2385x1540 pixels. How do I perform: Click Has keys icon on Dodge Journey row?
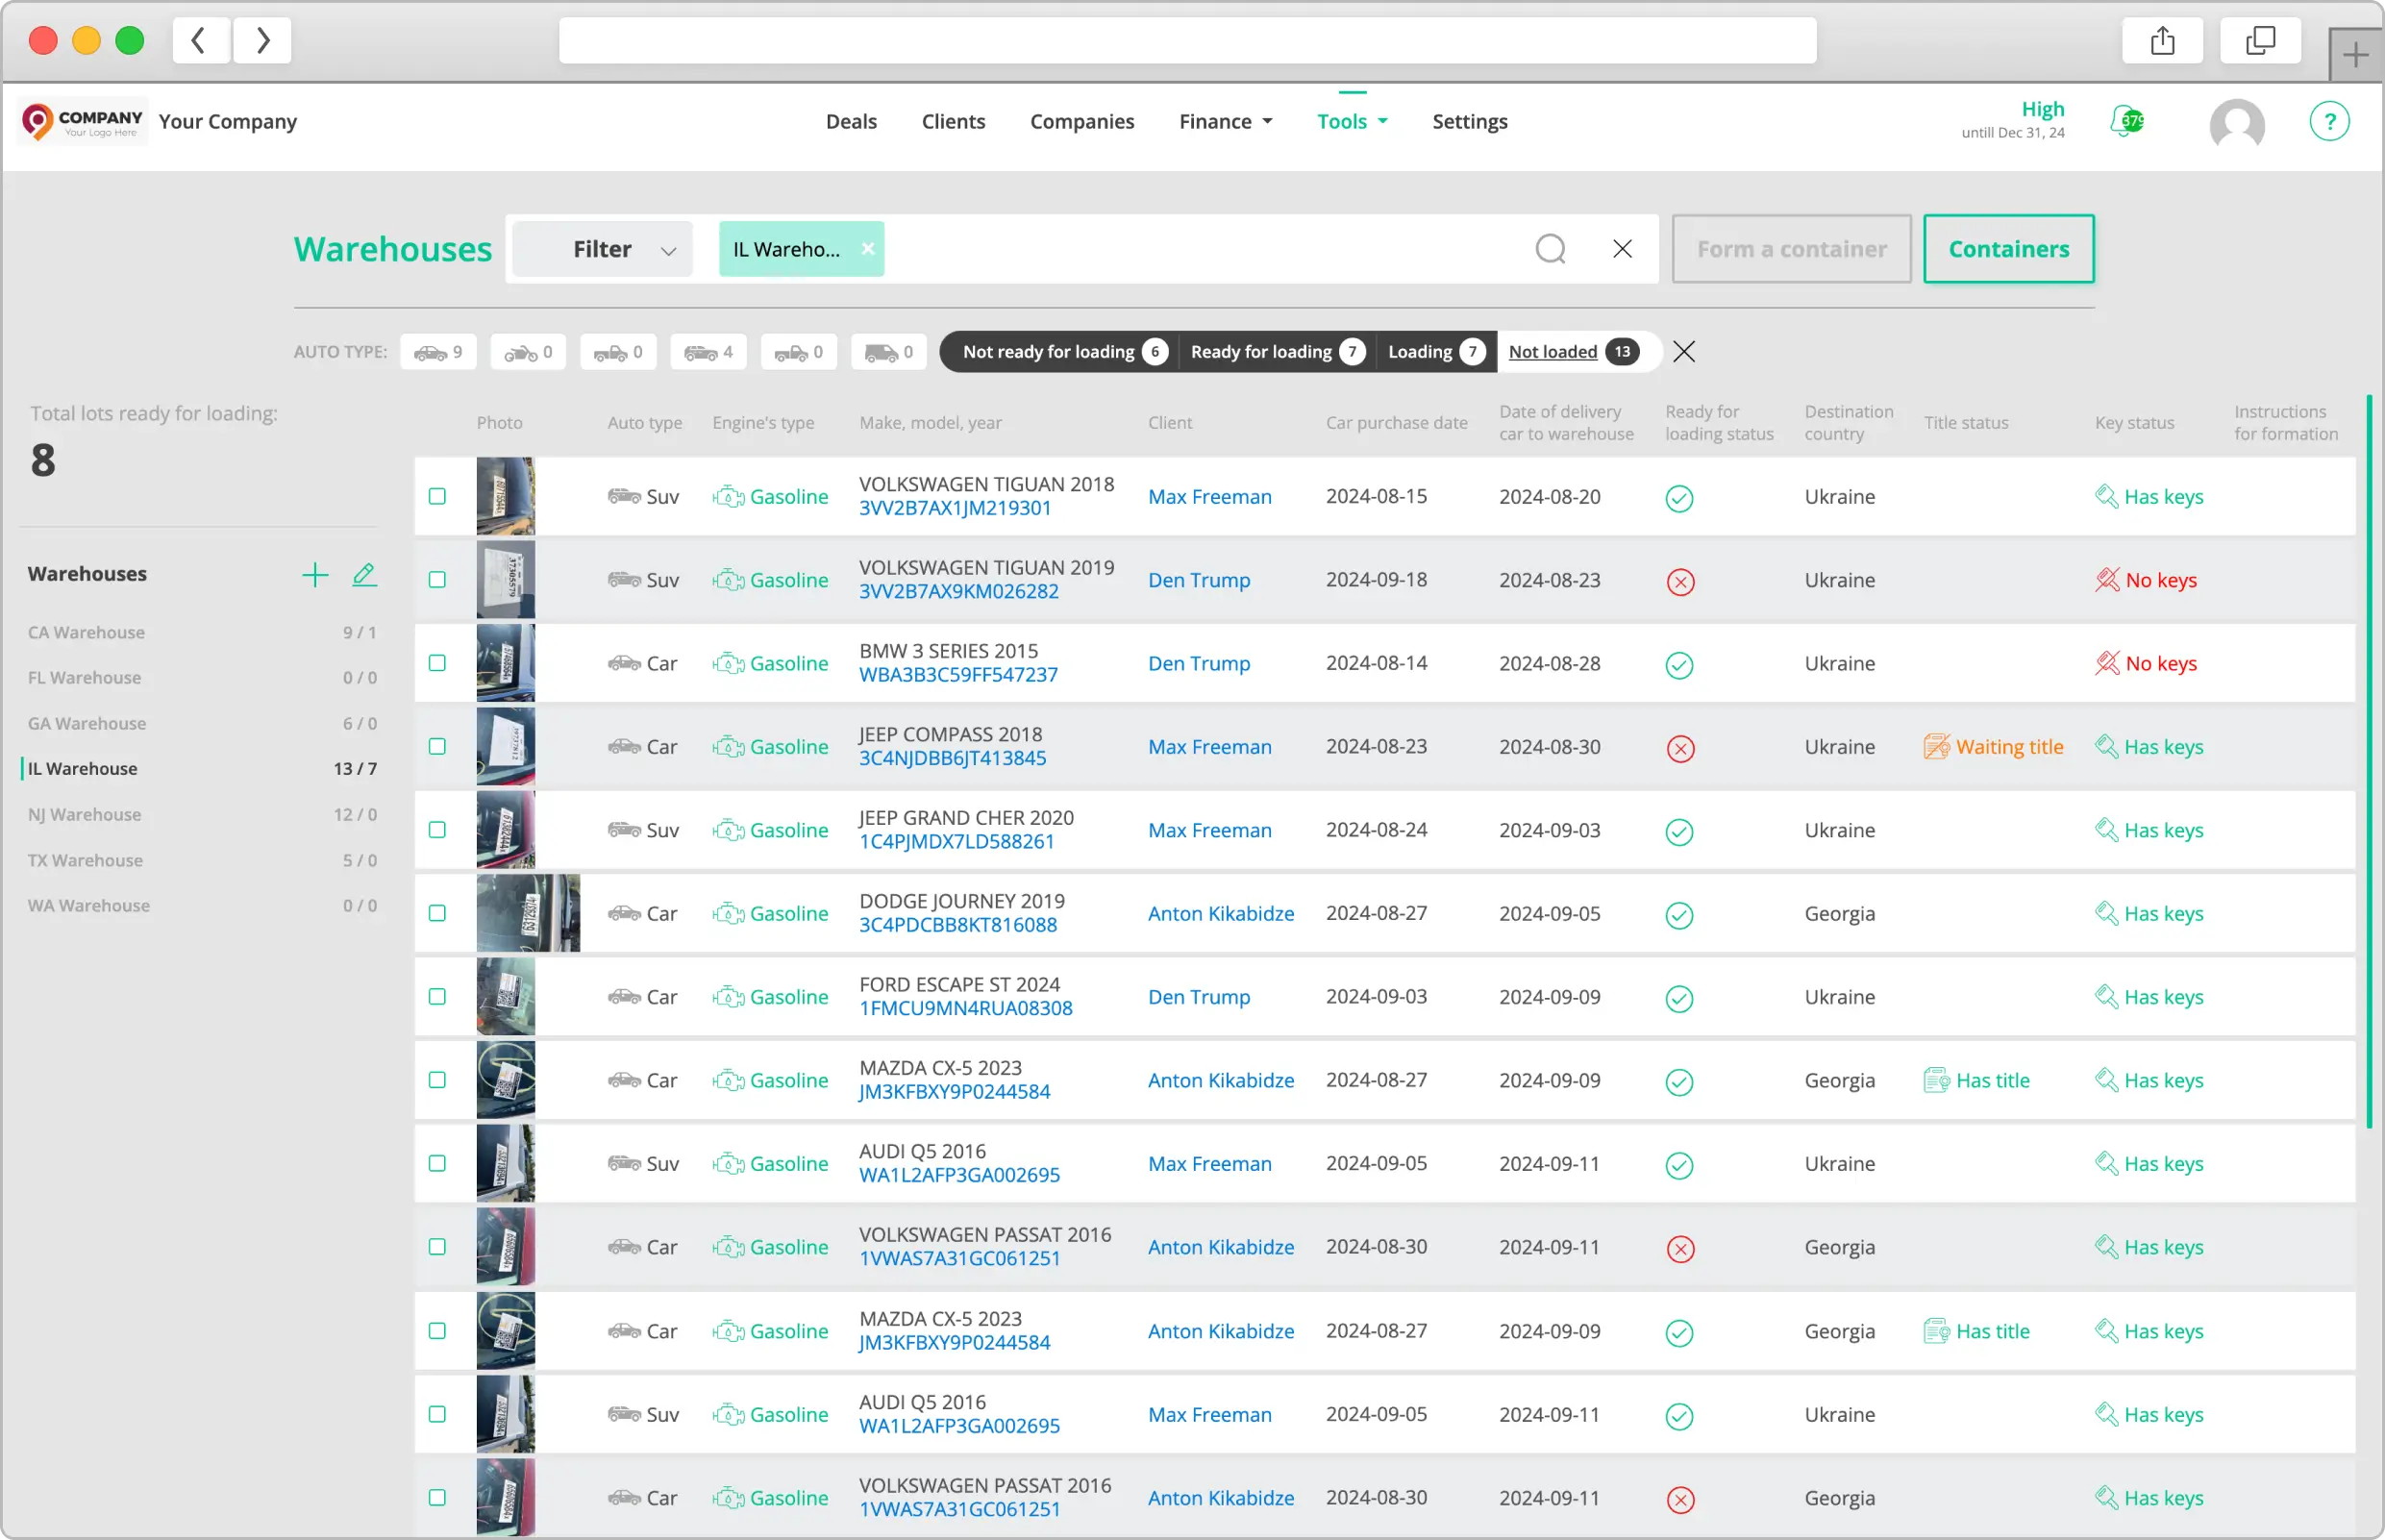(2106, 913)
